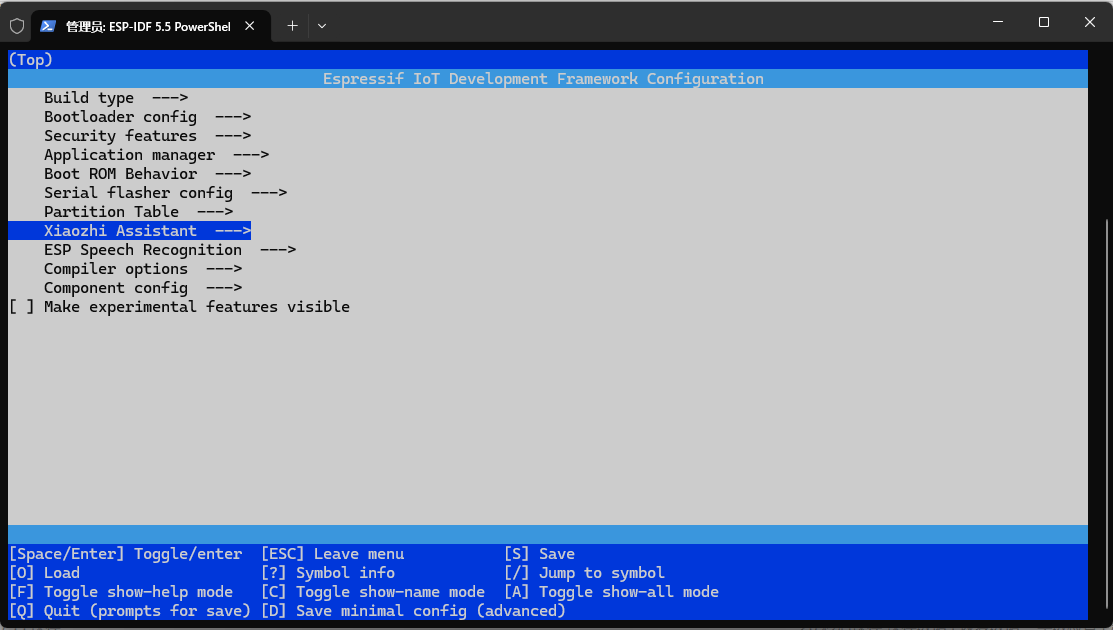Open the Bootloader config submenu
The height and width of the screenshot is (630, 1113).
coord(148,117)
